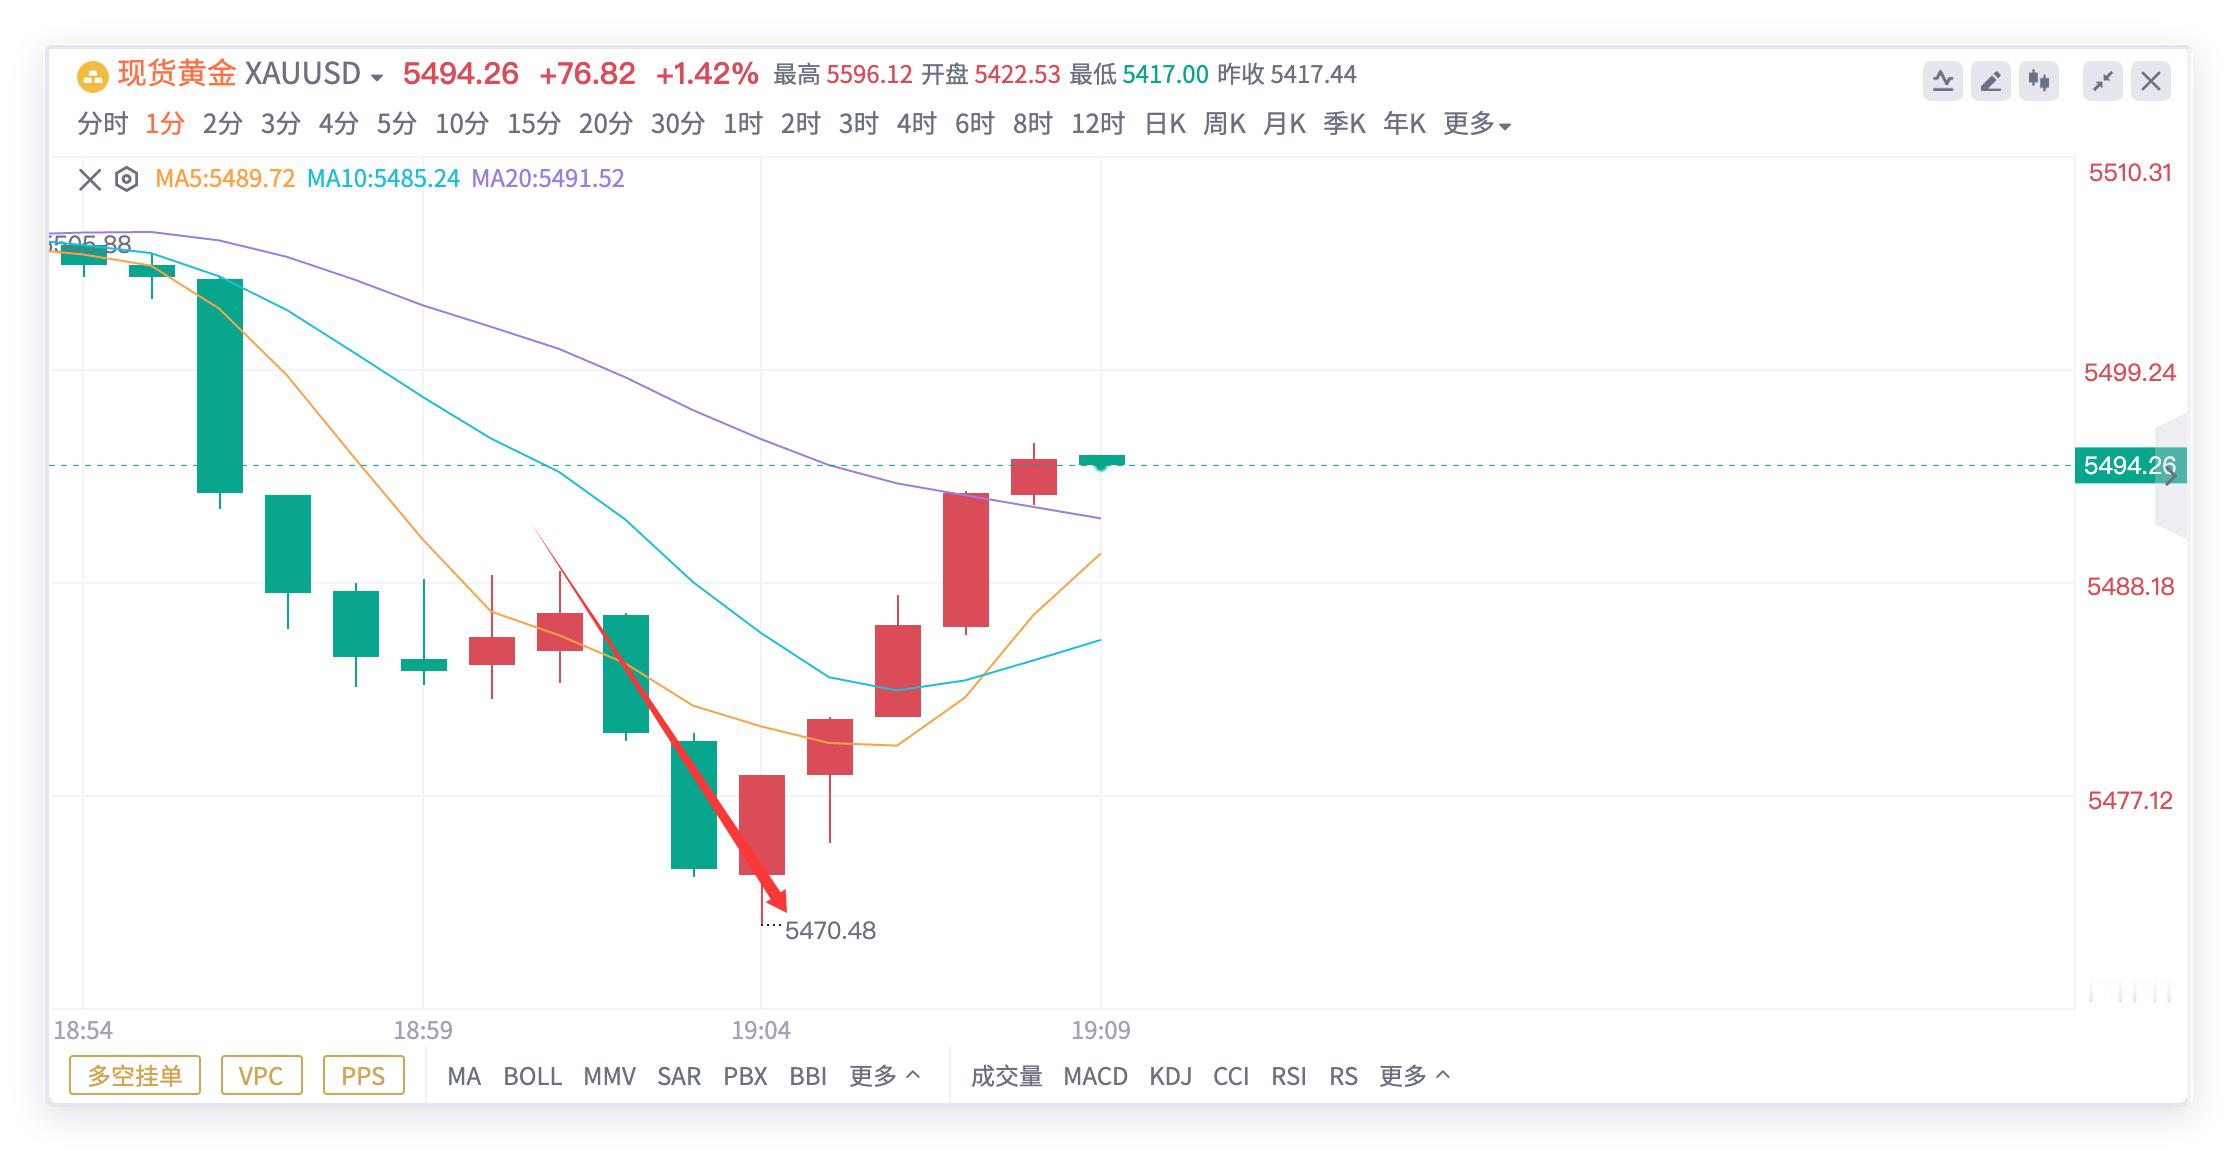Toggle the 多空挂单 overlay
This screenshot has width=2236, height=1150.
[135, 1076]
